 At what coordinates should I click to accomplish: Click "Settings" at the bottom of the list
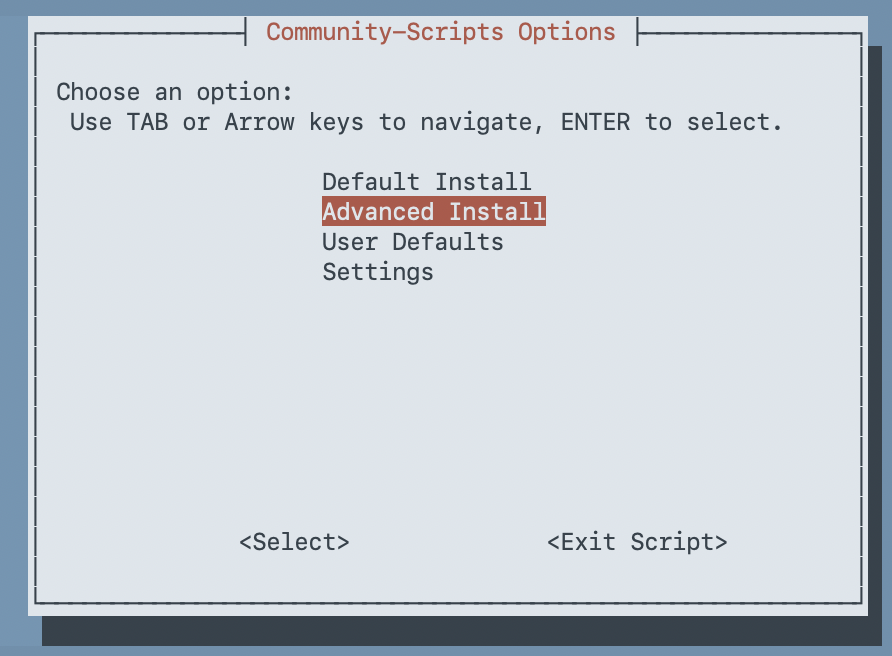(377, 271)
